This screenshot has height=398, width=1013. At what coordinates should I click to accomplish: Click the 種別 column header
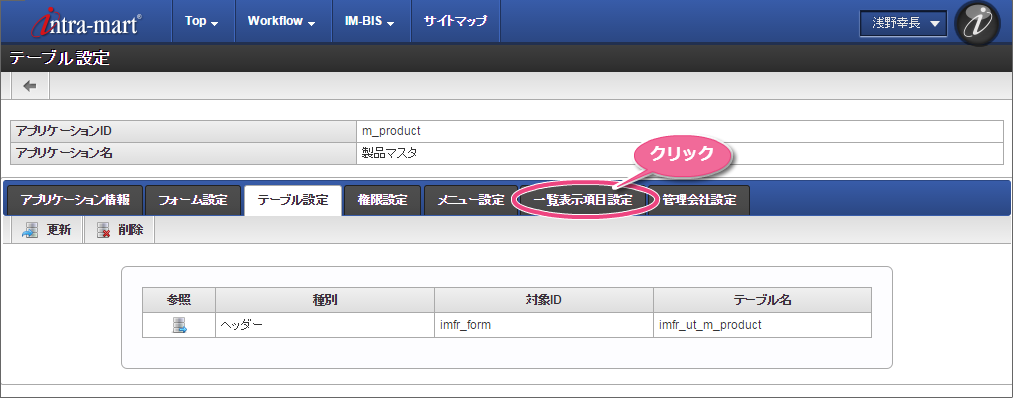tap(325, 300)
